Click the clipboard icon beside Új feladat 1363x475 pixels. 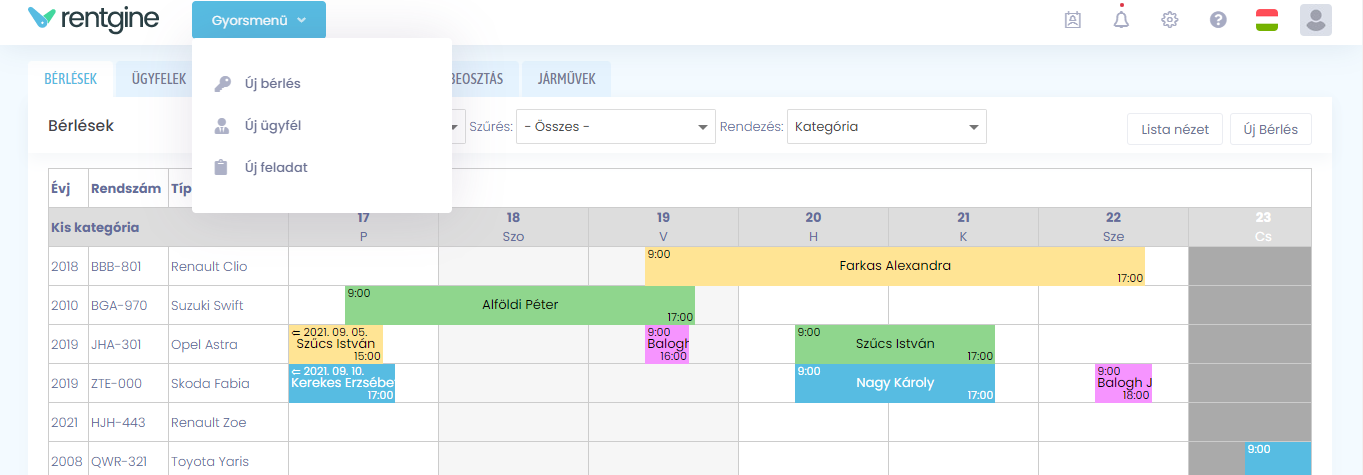pyautogui.click(x=222, y=168)
